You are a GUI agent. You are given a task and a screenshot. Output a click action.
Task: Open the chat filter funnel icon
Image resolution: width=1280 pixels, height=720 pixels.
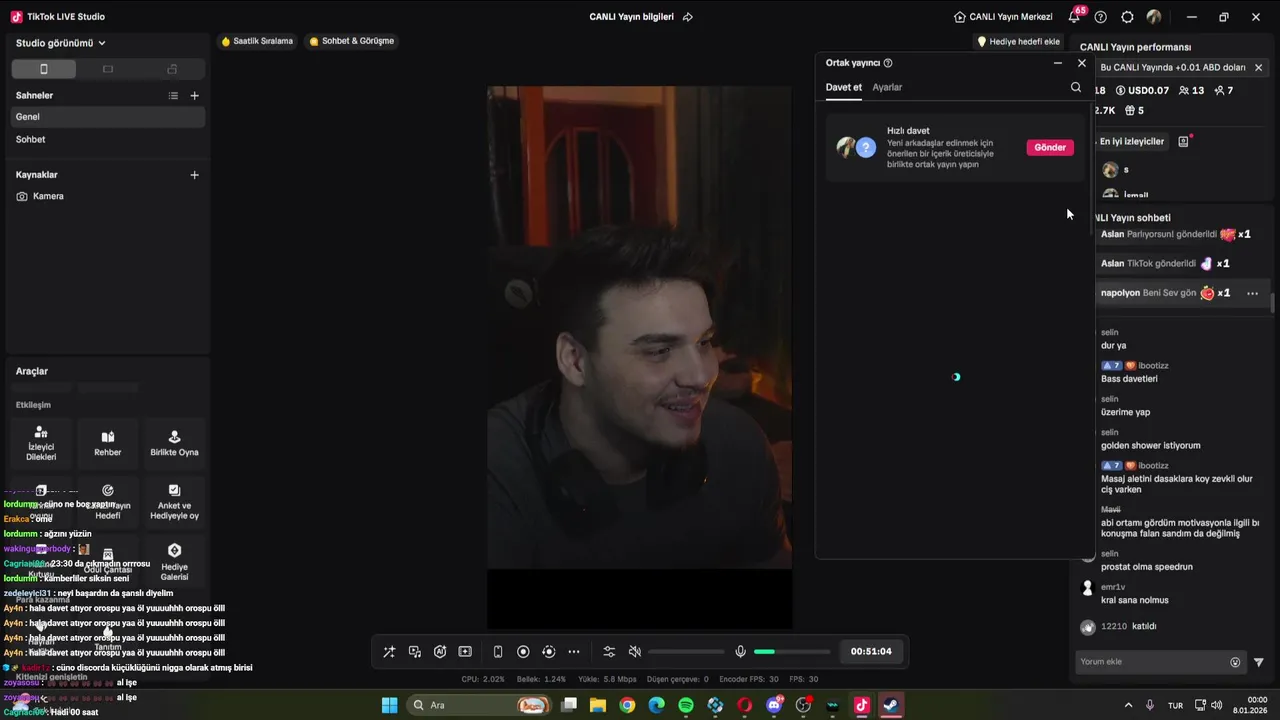(x=1259, y=662)
